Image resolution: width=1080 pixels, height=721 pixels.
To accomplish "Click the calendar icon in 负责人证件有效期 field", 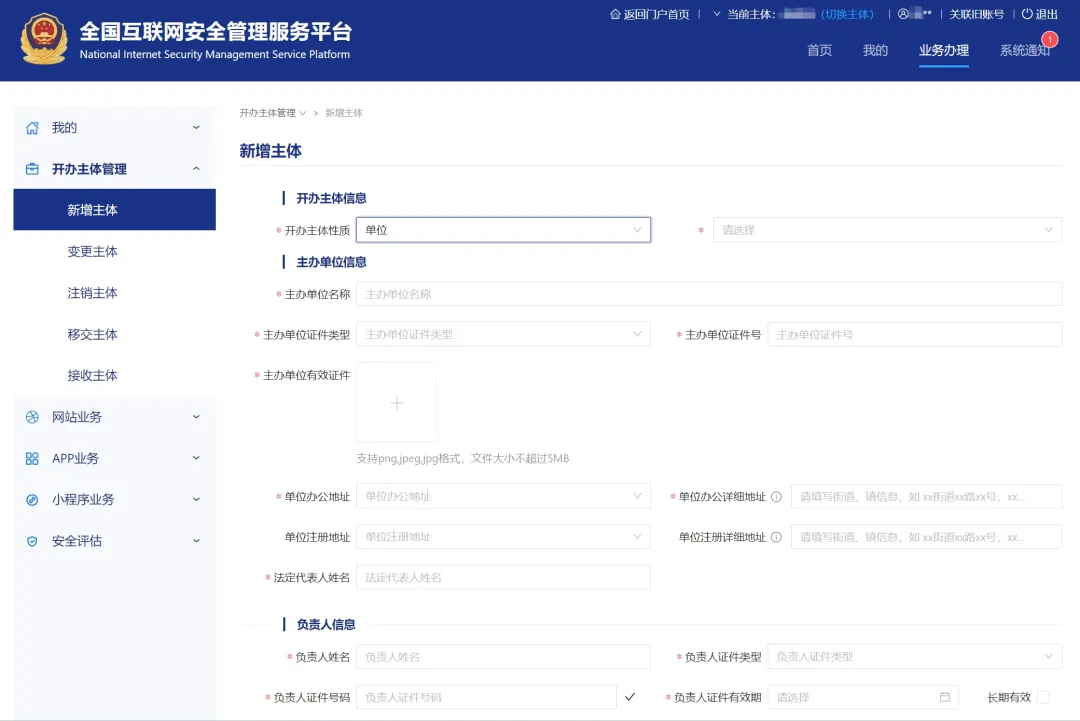I will coord(945,697).
